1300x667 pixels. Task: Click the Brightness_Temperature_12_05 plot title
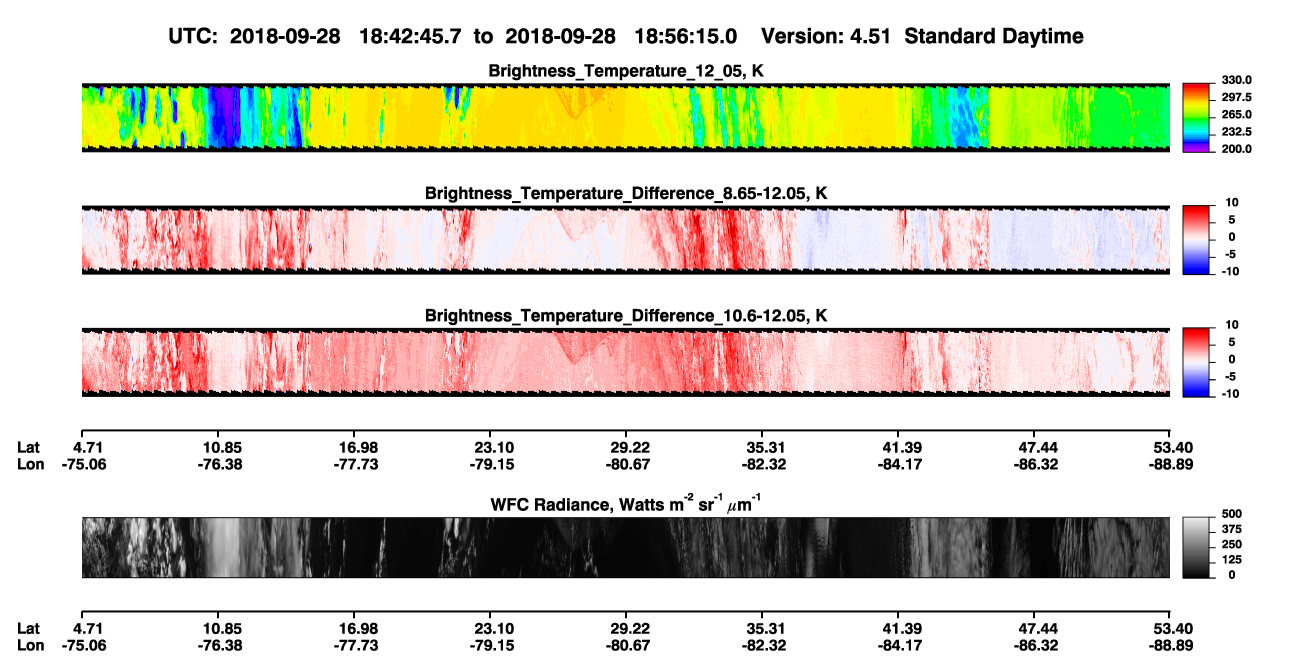tap(626, 71)
